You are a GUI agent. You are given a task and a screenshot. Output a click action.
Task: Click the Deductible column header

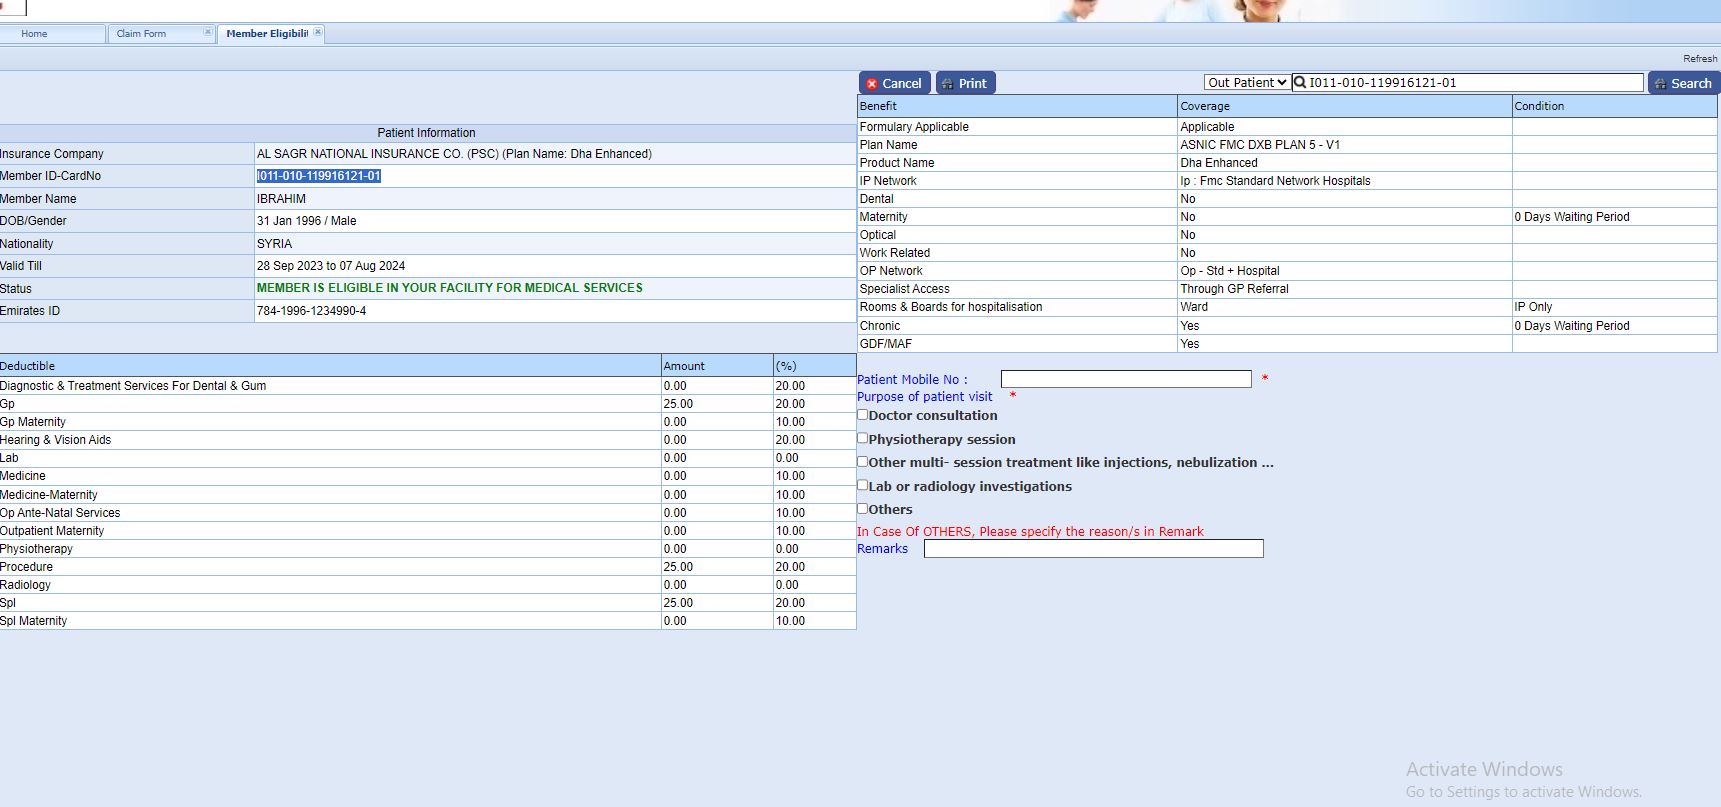[x=28, y=366]
